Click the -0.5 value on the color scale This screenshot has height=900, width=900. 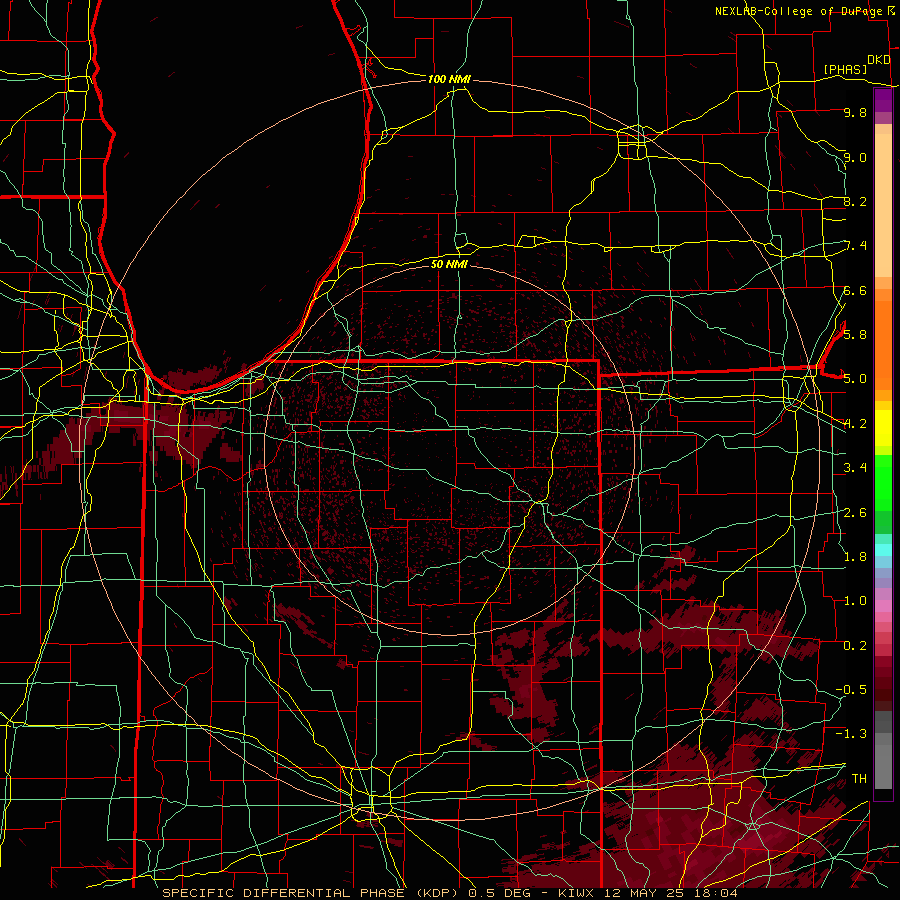851,689
